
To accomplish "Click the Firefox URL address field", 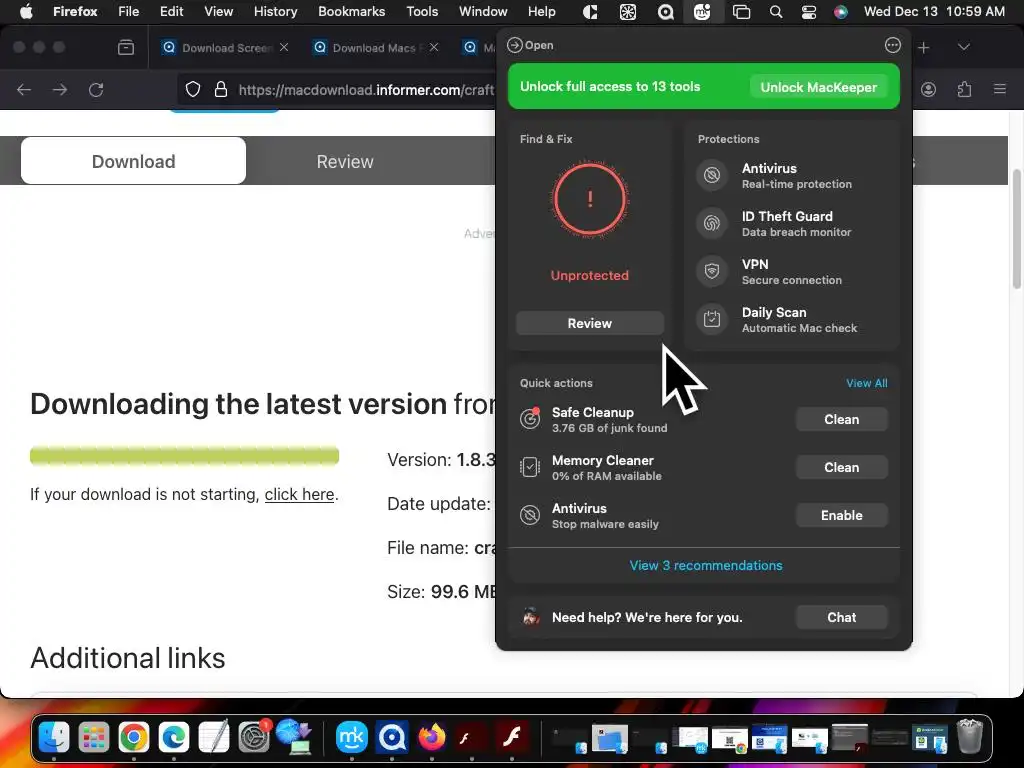I will (366, 89).
